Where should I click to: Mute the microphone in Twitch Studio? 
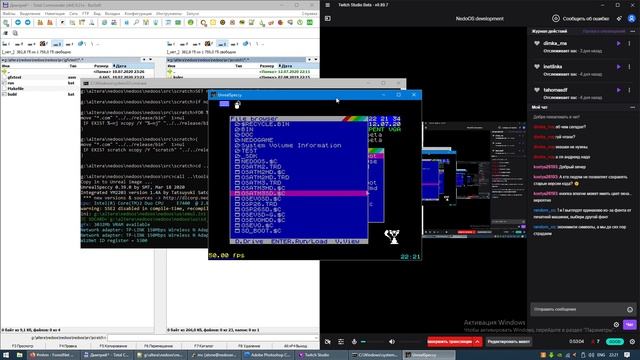pos(354,342)
